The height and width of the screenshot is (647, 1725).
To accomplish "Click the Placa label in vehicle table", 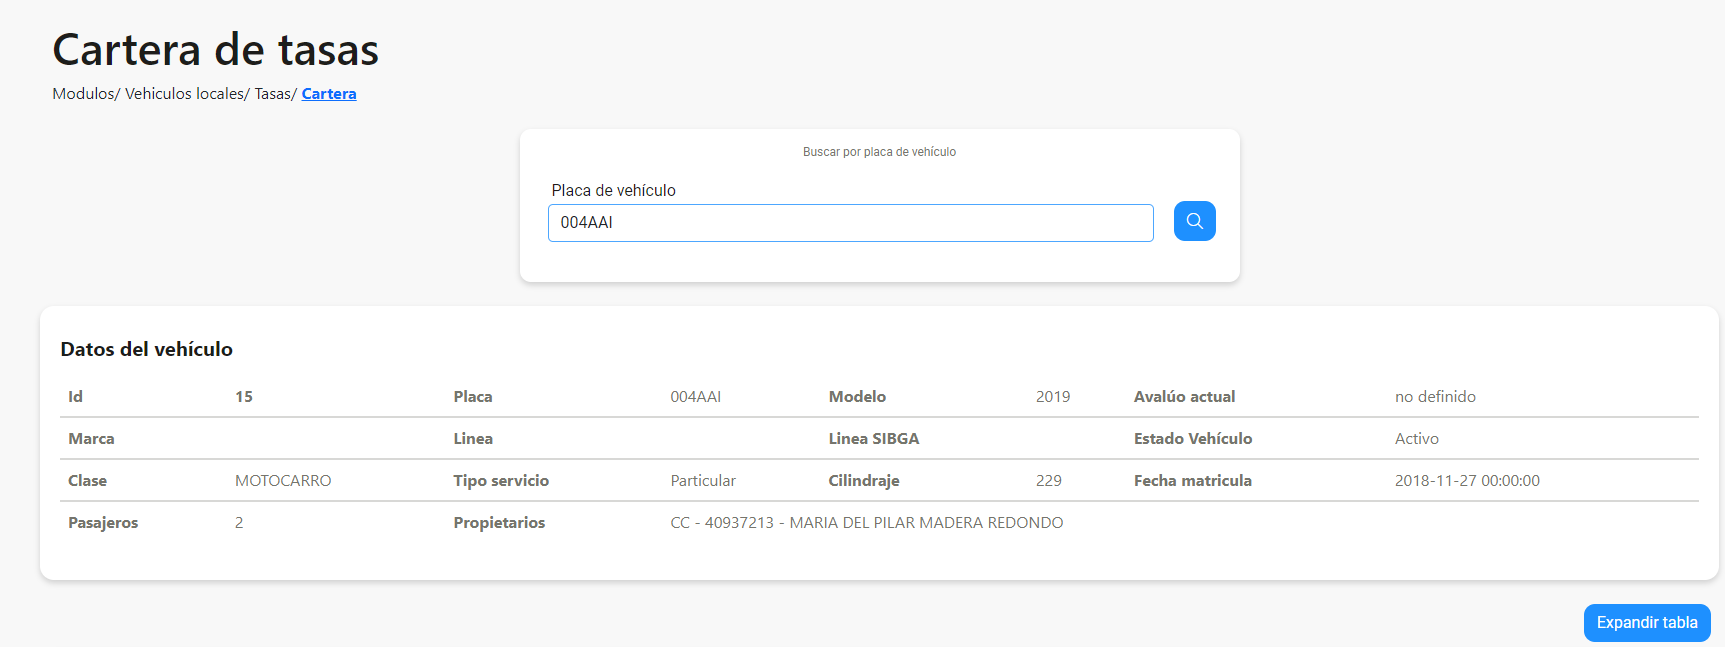I will pos(473,397).
